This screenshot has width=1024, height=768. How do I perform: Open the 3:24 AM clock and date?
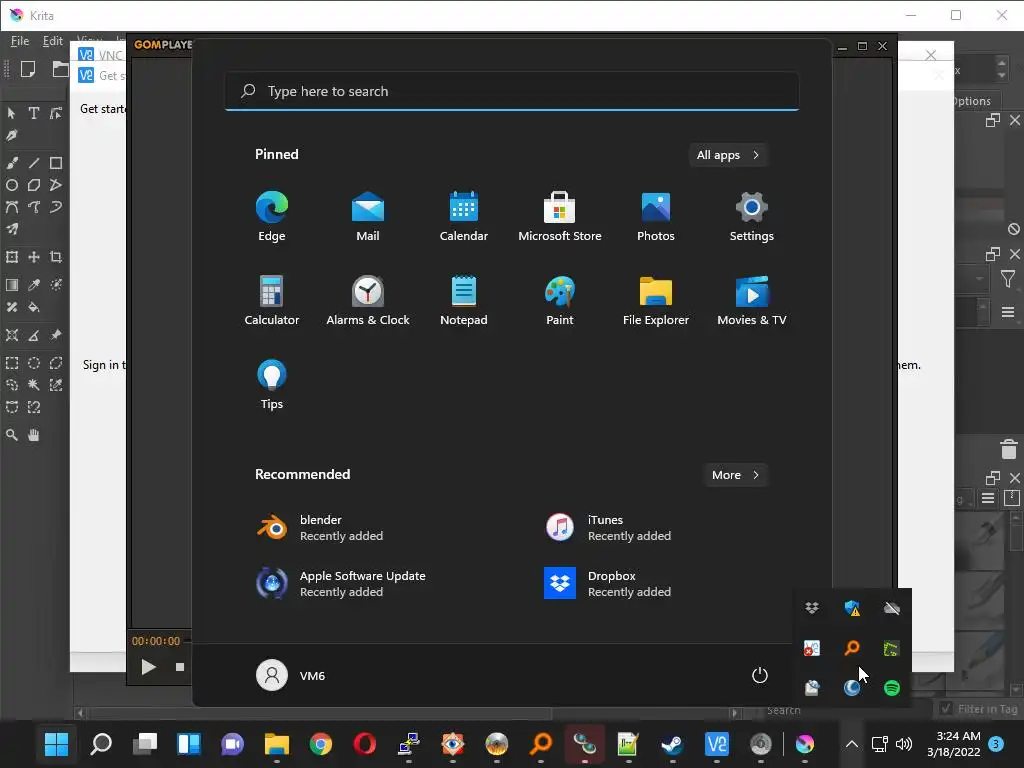click(x=954, y=744)
